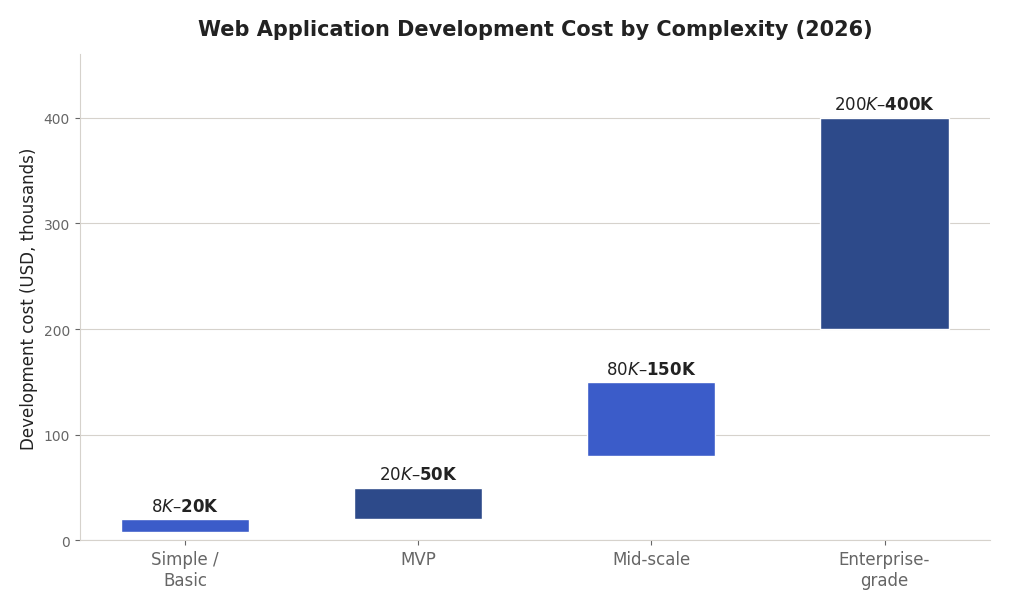Click the 300 y-axis tick label
The height and width of the screenshot is (609, 1010).
click(57, 225)
